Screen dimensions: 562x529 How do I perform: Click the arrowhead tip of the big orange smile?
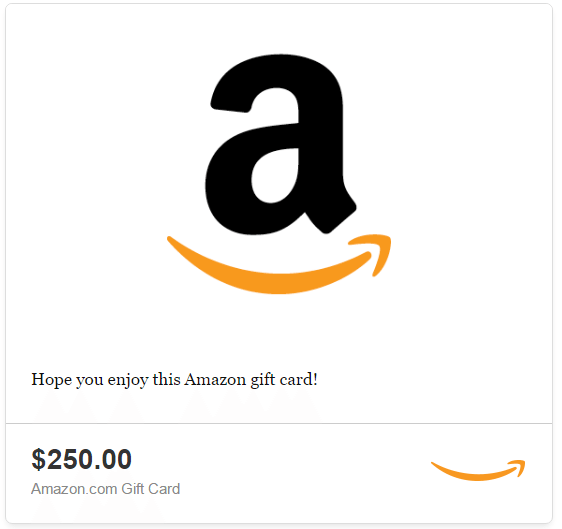coord(375,251)
